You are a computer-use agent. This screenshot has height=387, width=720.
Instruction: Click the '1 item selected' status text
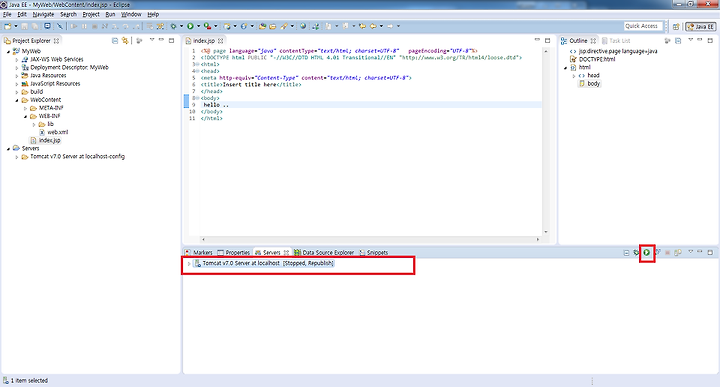point(29,381)
